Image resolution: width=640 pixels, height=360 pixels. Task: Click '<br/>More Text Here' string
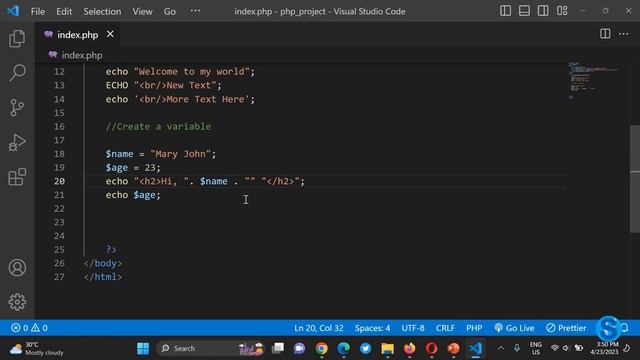[192, 99]
